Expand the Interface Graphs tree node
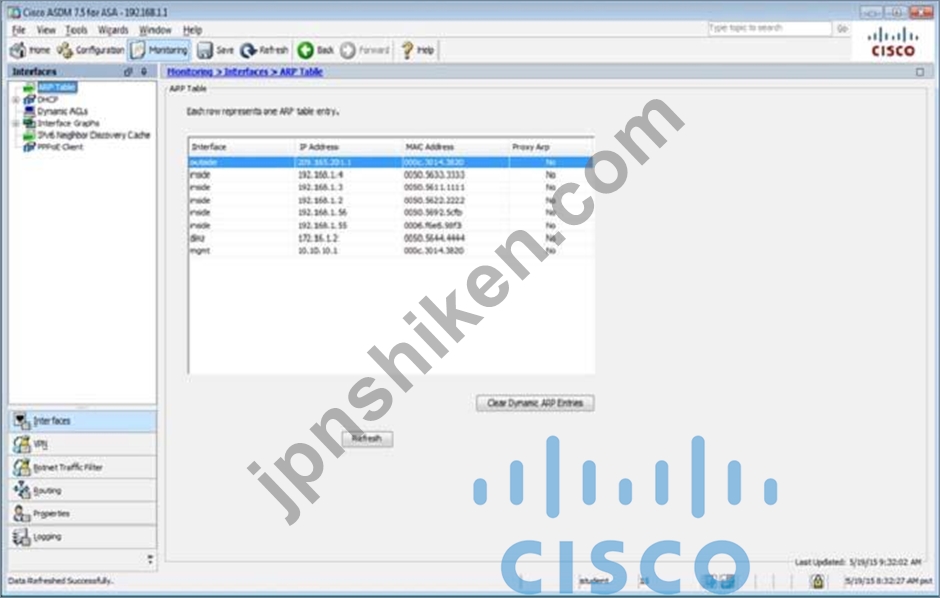The image size is (940, 598). (16, 123)
